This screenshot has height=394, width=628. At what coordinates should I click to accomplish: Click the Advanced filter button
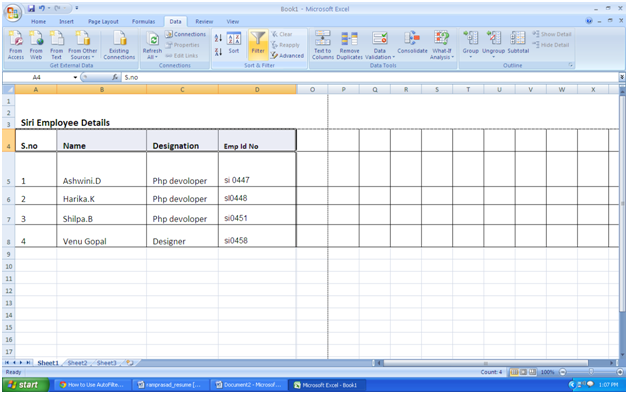(x=288, y=56)
